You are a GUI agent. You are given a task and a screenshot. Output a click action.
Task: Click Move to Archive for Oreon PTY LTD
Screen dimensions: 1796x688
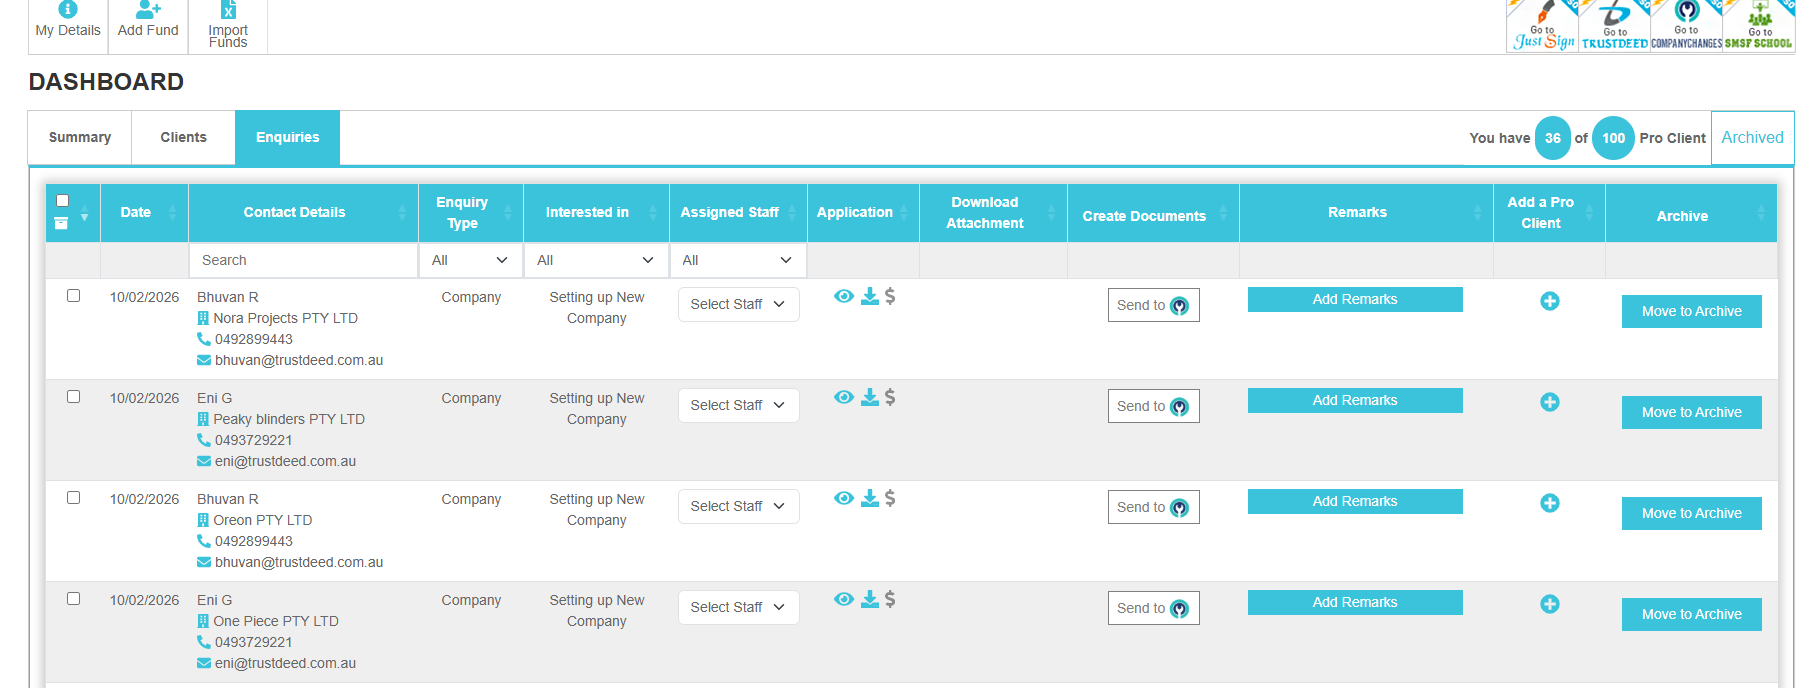[x=1691, y=513]
